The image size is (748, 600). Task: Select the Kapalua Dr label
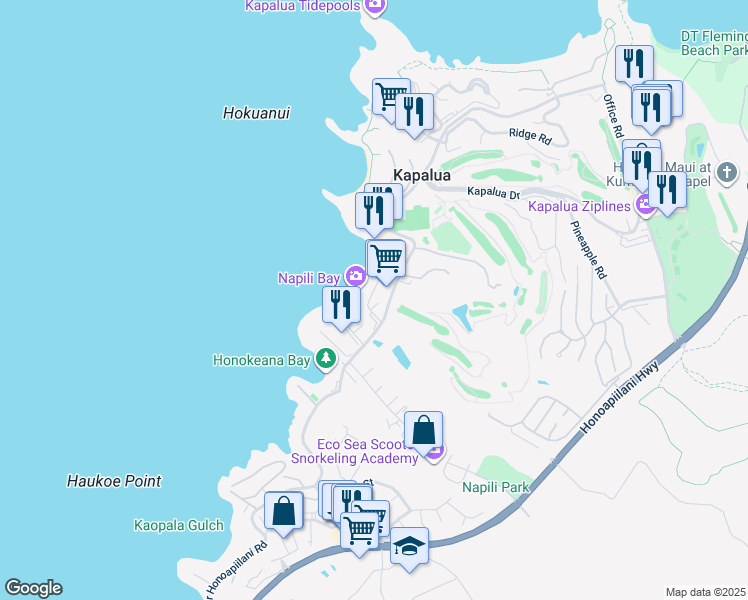pos(493,192)
